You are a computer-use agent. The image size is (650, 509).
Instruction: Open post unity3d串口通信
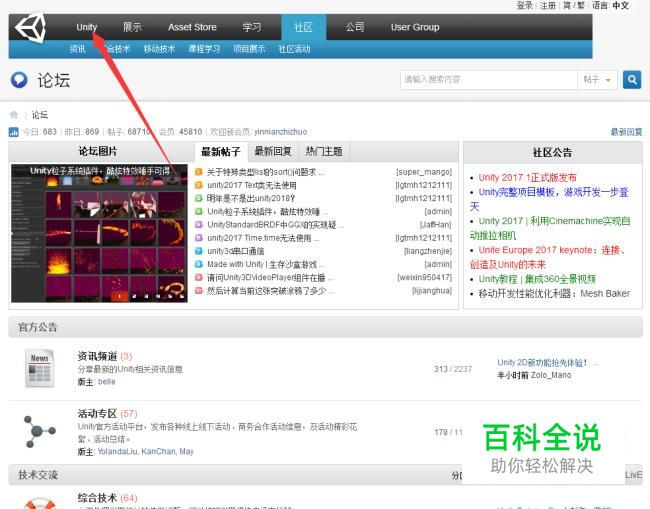(235, 251)
